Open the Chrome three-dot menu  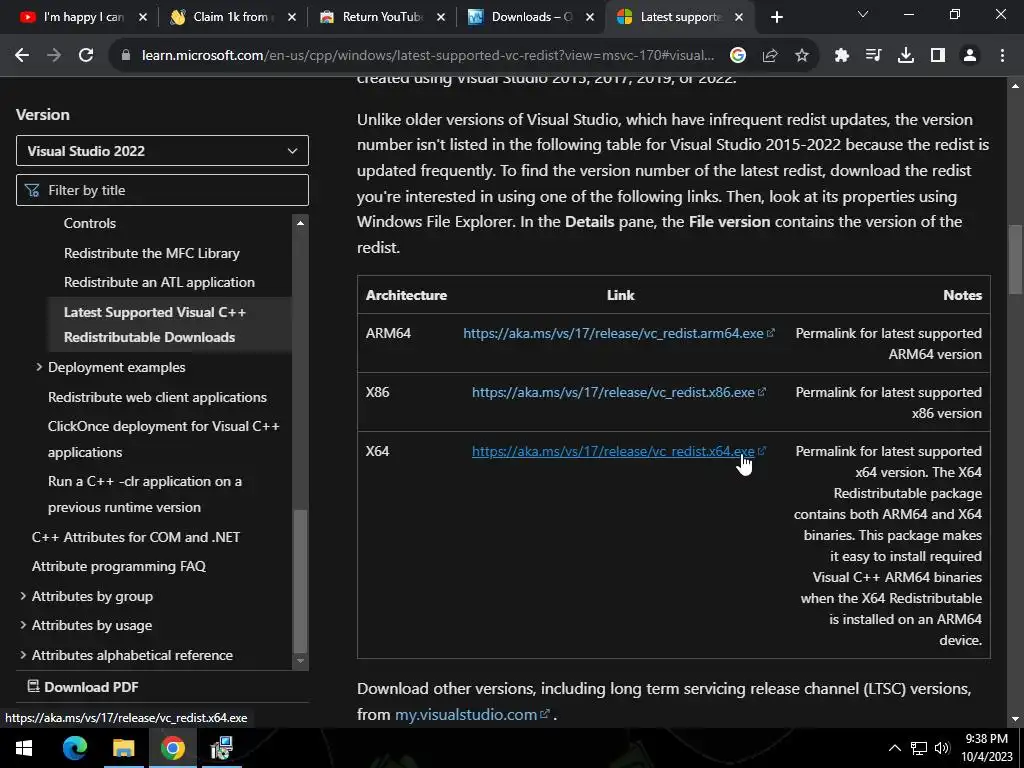[1002, 56]
